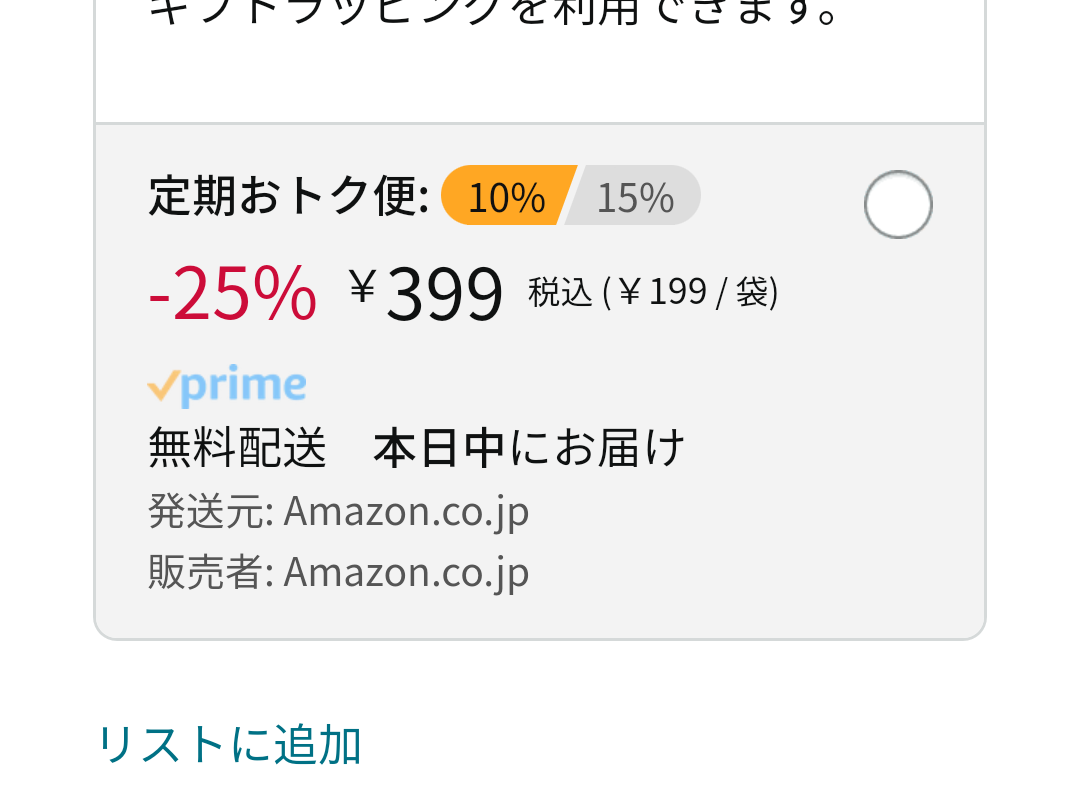Click the 税込 (￥199 / 袋) unit price
The width and height of the screenshot is (1080, 788).
[x=653, y=292]
